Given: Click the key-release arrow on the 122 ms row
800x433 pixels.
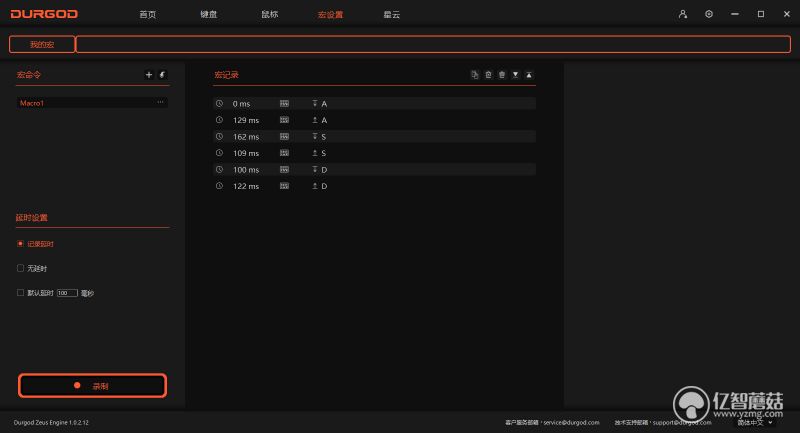Looking at the screenshot, I should click(315, 186).
